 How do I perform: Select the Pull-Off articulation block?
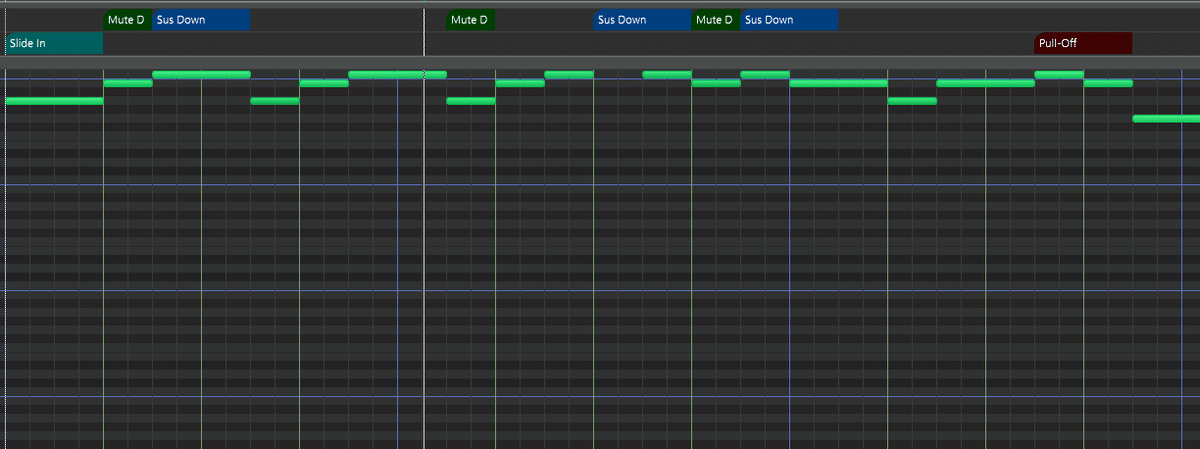1083,43
